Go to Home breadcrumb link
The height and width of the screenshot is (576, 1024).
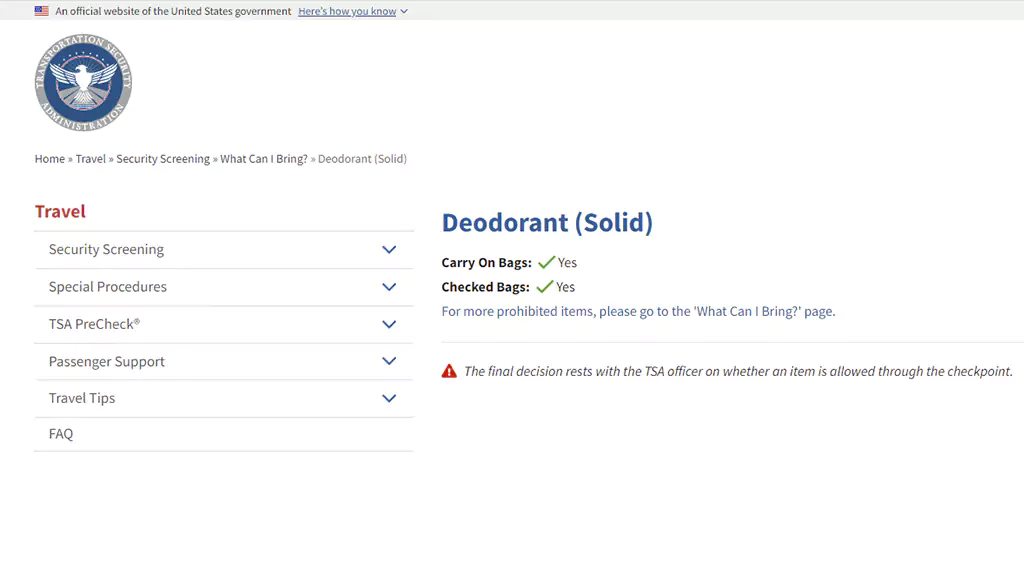click(x=50, y=159)
